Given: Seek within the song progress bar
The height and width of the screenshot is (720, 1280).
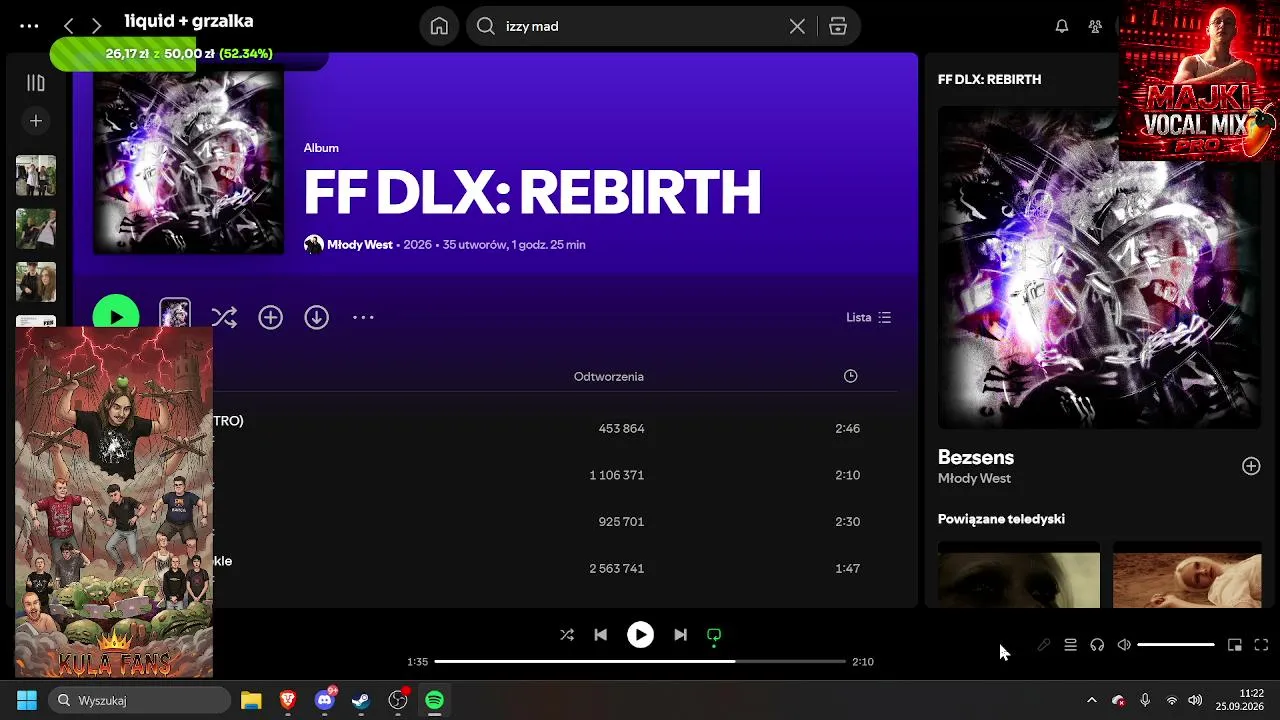Looking at the screenshot, I should 640,661.
